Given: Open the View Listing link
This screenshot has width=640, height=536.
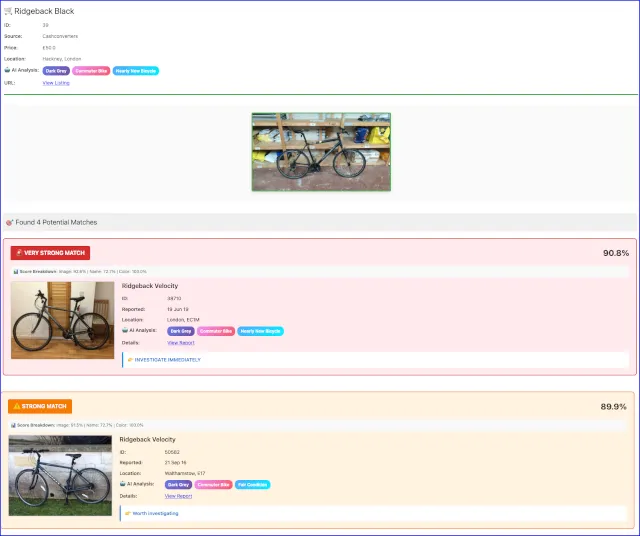Looking at the screenshot, I should click(x=56, y=83).
